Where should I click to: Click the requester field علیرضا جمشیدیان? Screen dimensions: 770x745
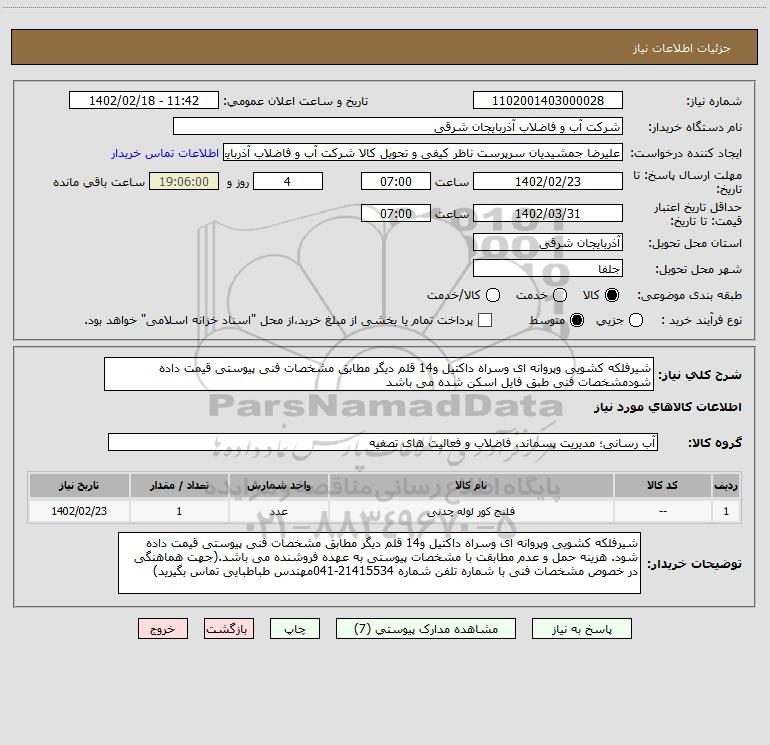pos(423,153)
